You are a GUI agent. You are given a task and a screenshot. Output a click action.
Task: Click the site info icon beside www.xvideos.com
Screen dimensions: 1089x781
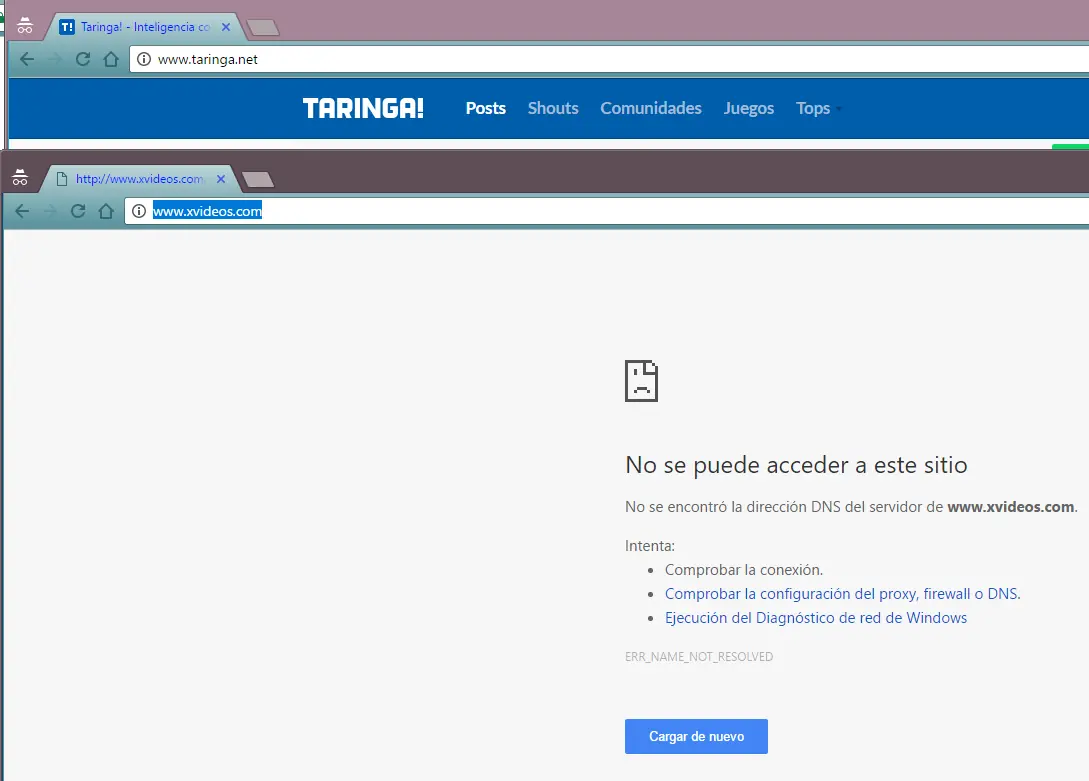coord(139,211)
